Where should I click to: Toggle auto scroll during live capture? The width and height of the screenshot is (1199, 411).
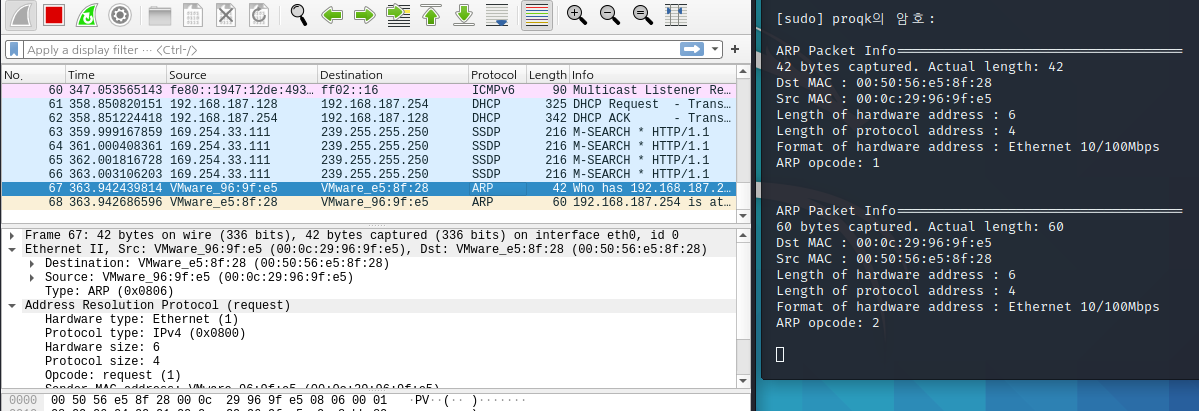[497, 15]
